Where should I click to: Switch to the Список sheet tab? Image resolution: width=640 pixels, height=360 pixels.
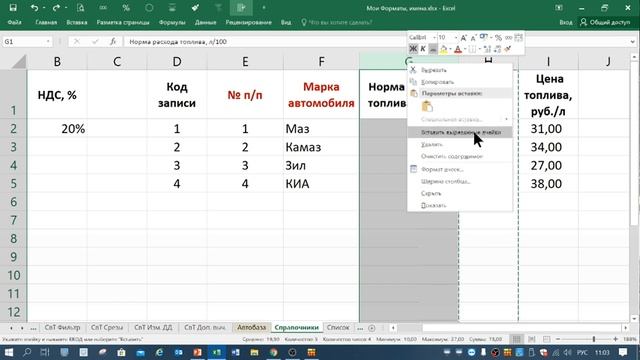(x=338, y=327)
